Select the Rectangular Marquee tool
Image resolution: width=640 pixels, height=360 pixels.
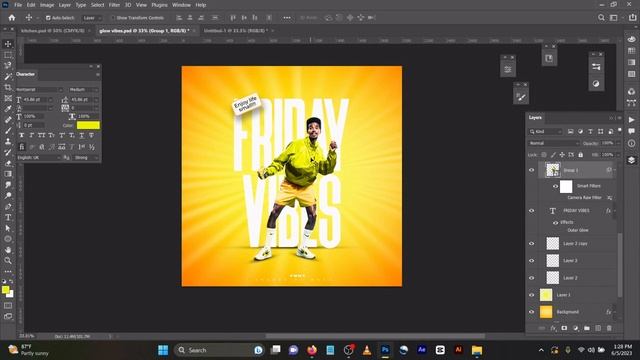(x=8, y=55)
